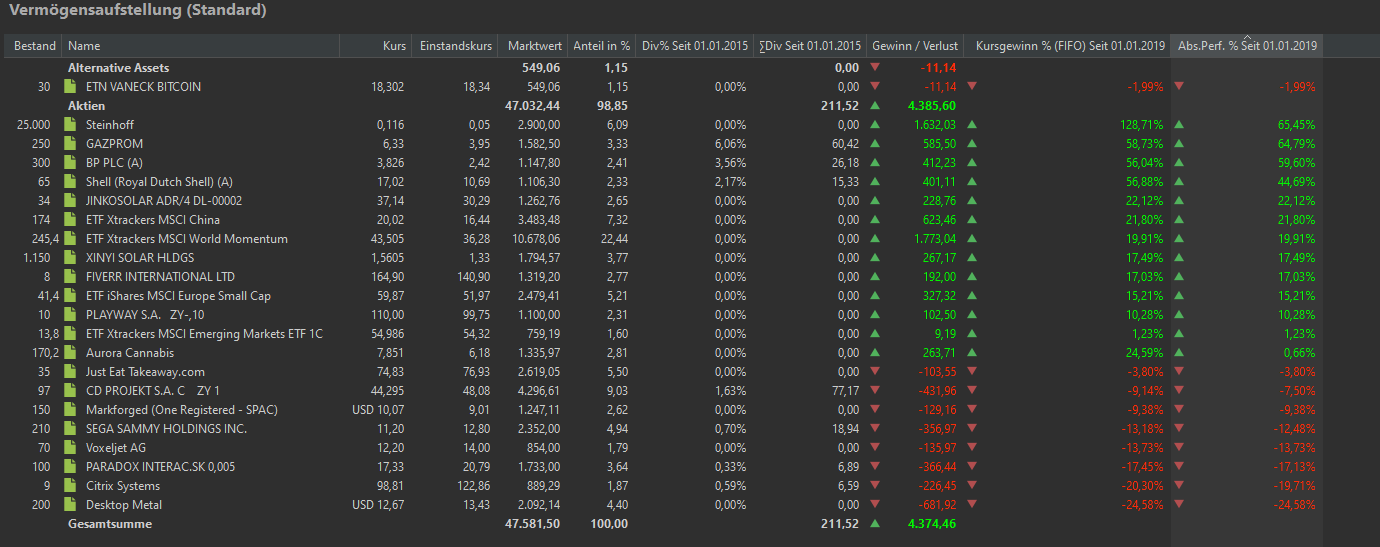This screenshot has height=547, width=1380.
Task: Click Kursgewinn % (FIFO) Seit 01.01.2019 header
Action: (x=1067, y=46)
